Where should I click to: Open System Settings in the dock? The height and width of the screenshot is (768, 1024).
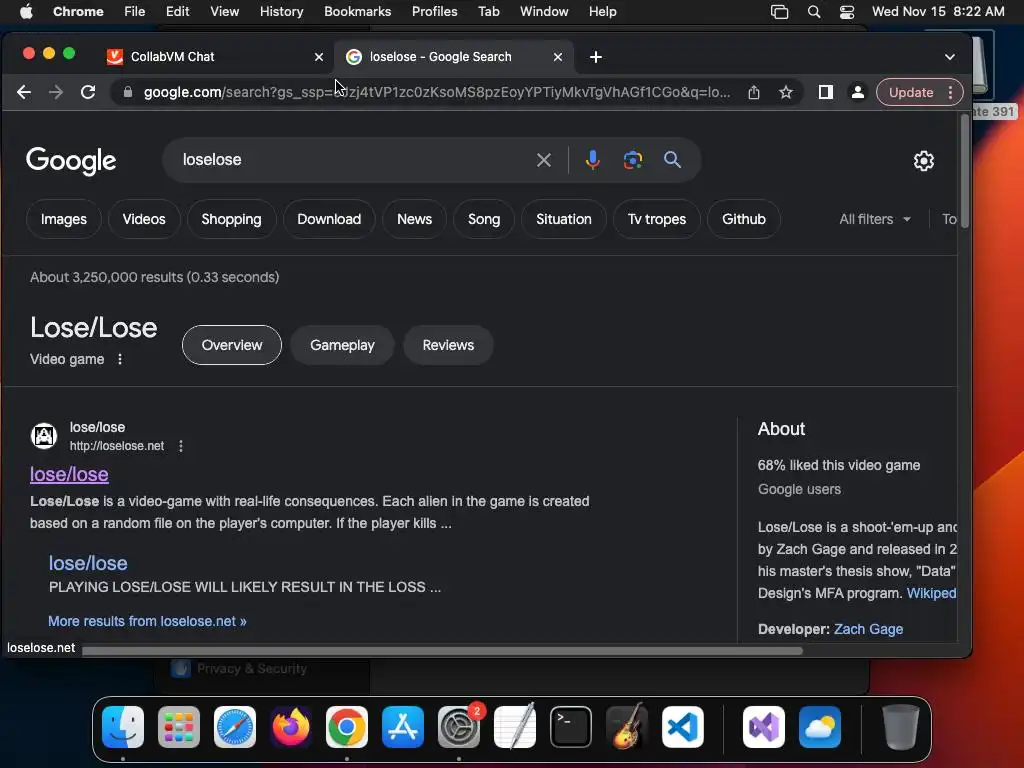[x=458, y=727]
